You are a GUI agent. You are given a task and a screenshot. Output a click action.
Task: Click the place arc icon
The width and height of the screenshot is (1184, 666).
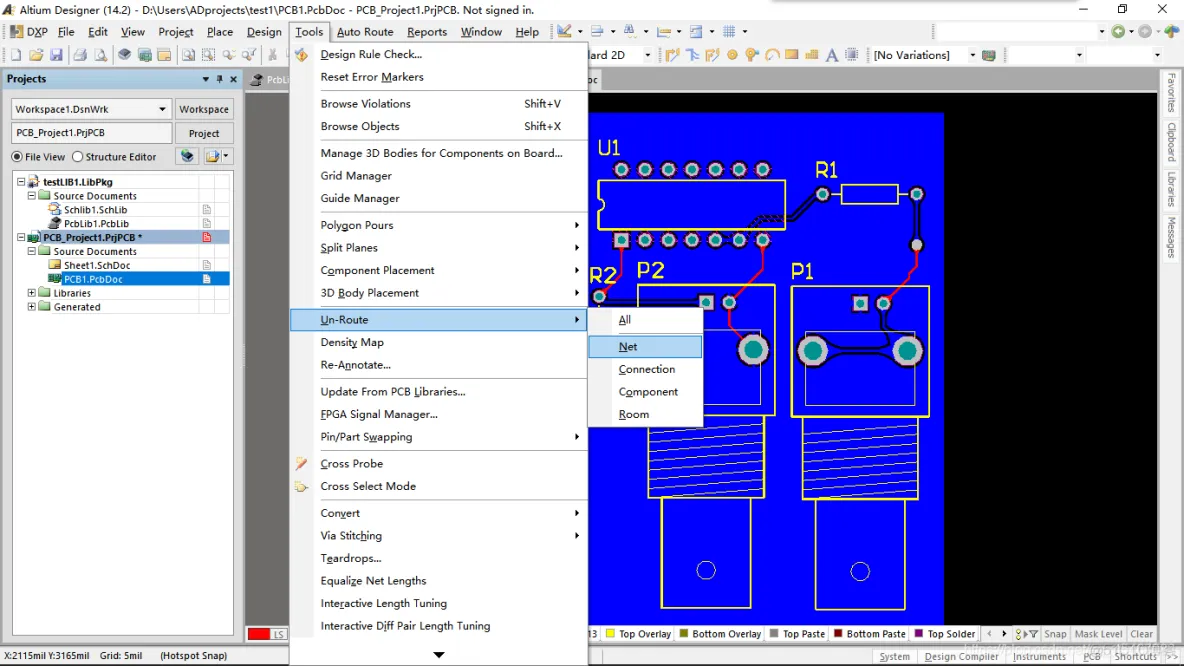click(x=772, y=55)
